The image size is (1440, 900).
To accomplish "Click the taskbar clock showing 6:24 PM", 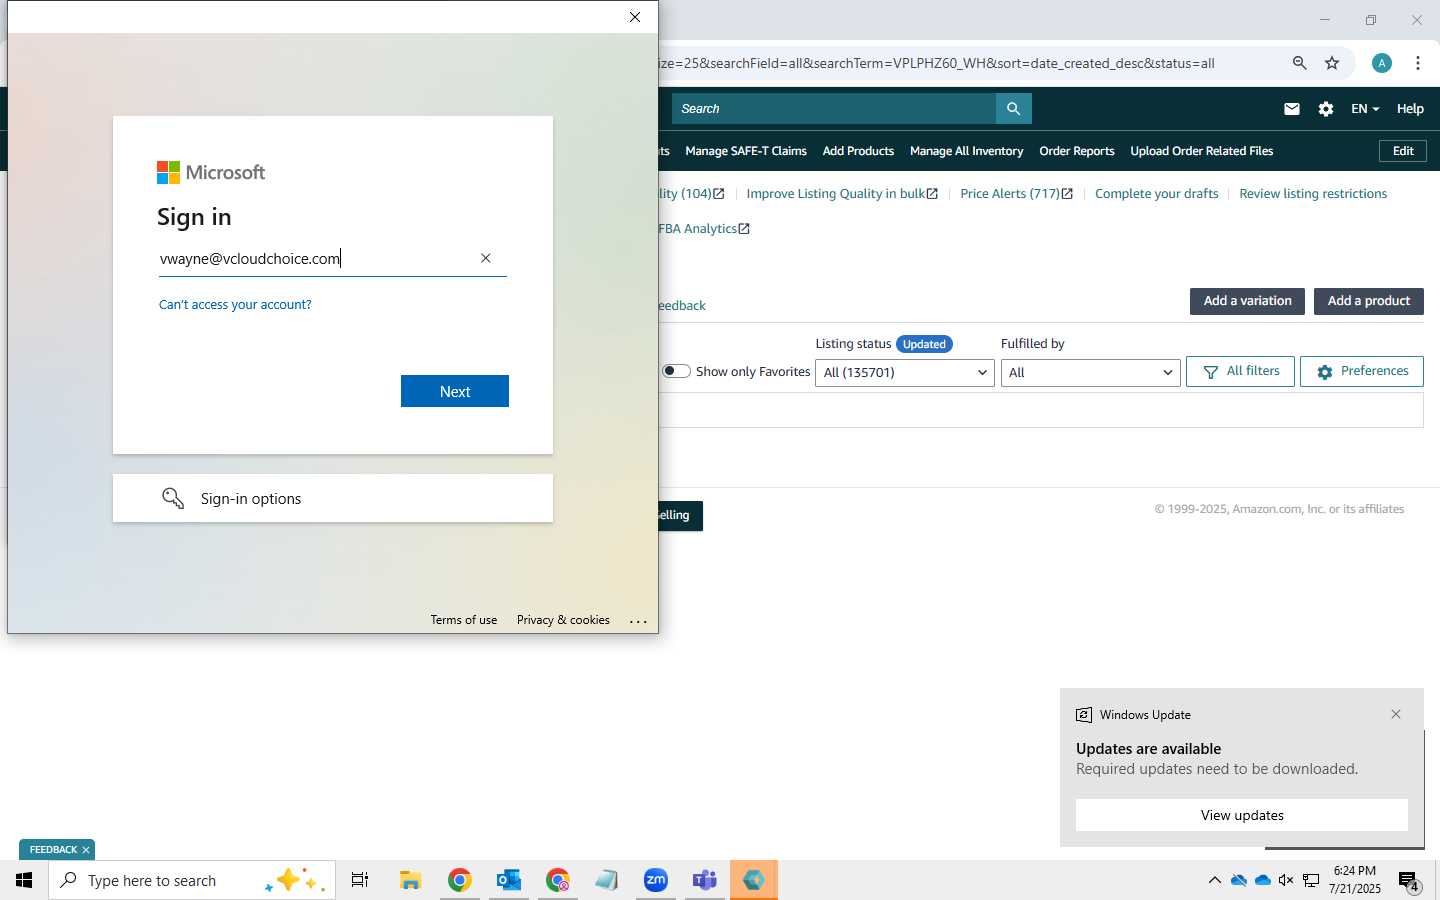I will tap(1357, 880).
